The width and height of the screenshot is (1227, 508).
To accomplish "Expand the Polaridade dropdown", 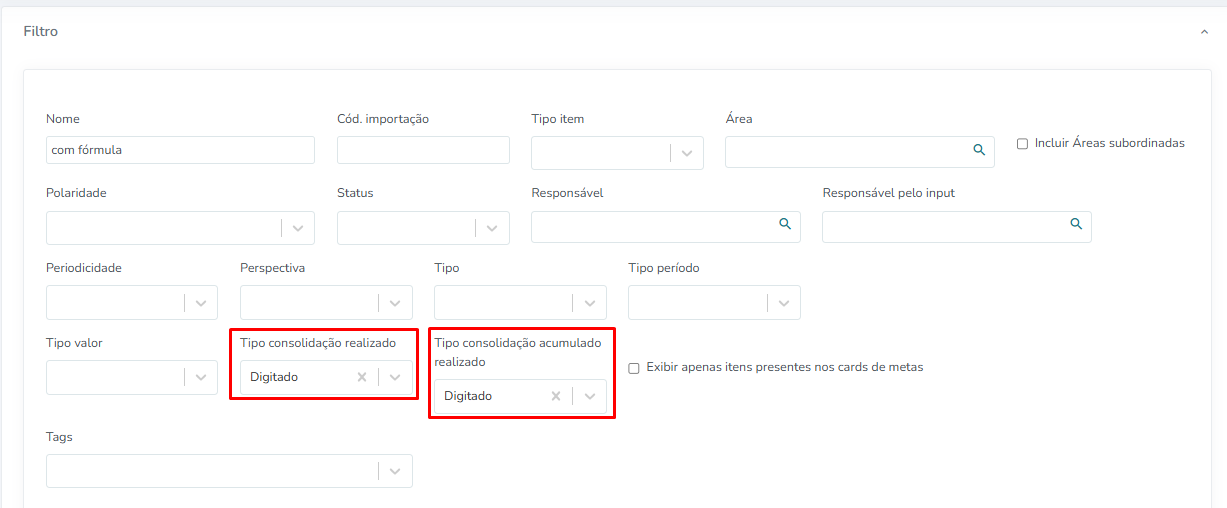I will pos(298,228).
